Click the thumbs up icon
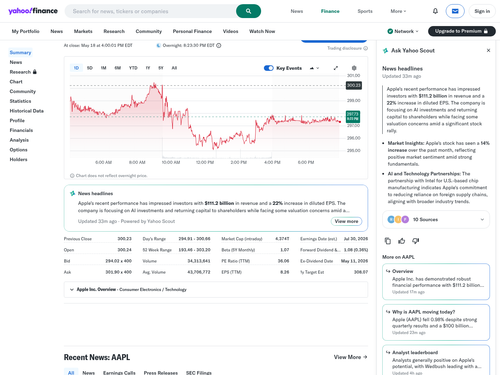The width and height of the screenshot is (500, 375). [402, 241]
